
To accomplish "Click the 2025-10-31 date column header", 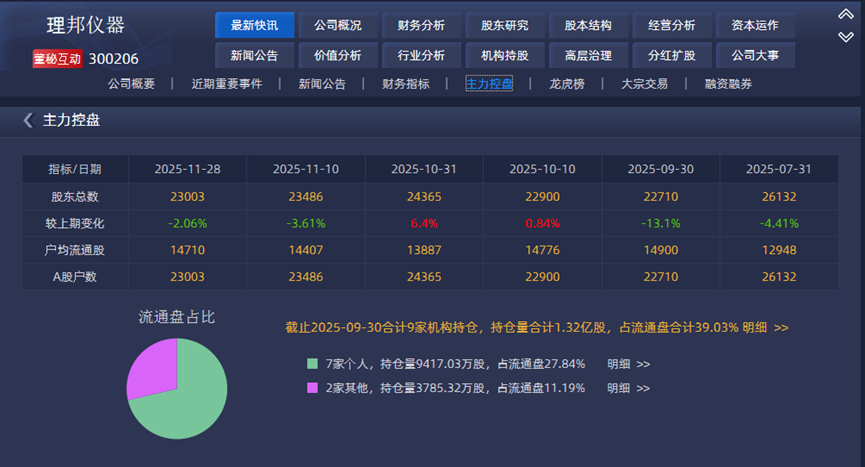I will click(x=424, y=169).
